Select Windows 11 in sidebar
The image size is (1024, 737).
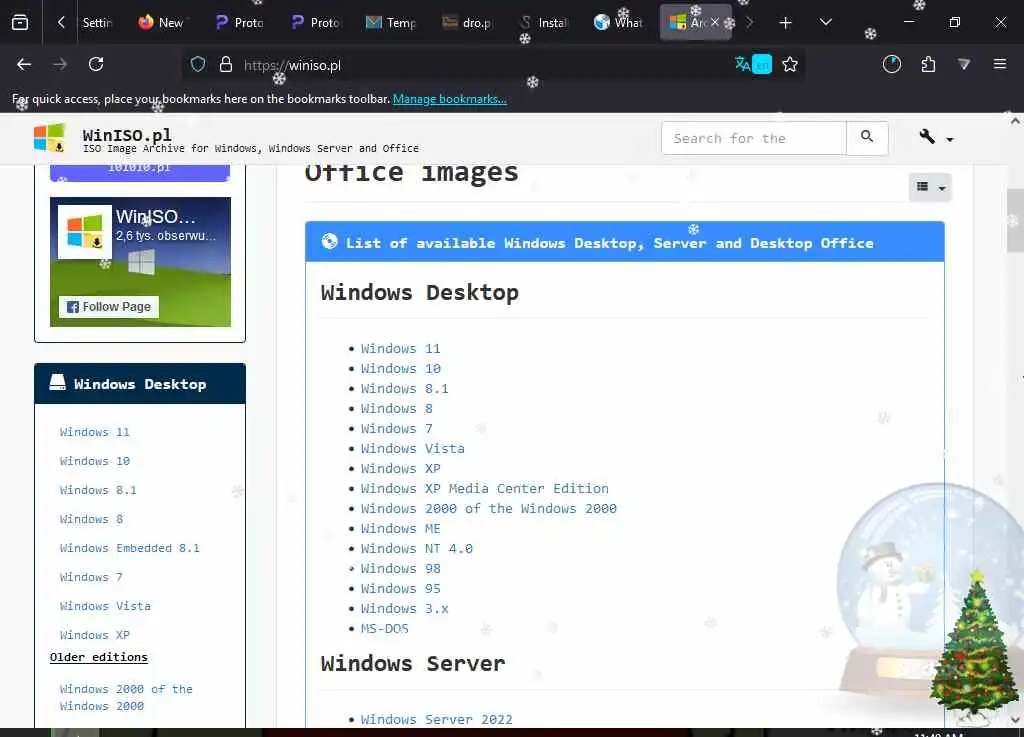tap(95, 432)
